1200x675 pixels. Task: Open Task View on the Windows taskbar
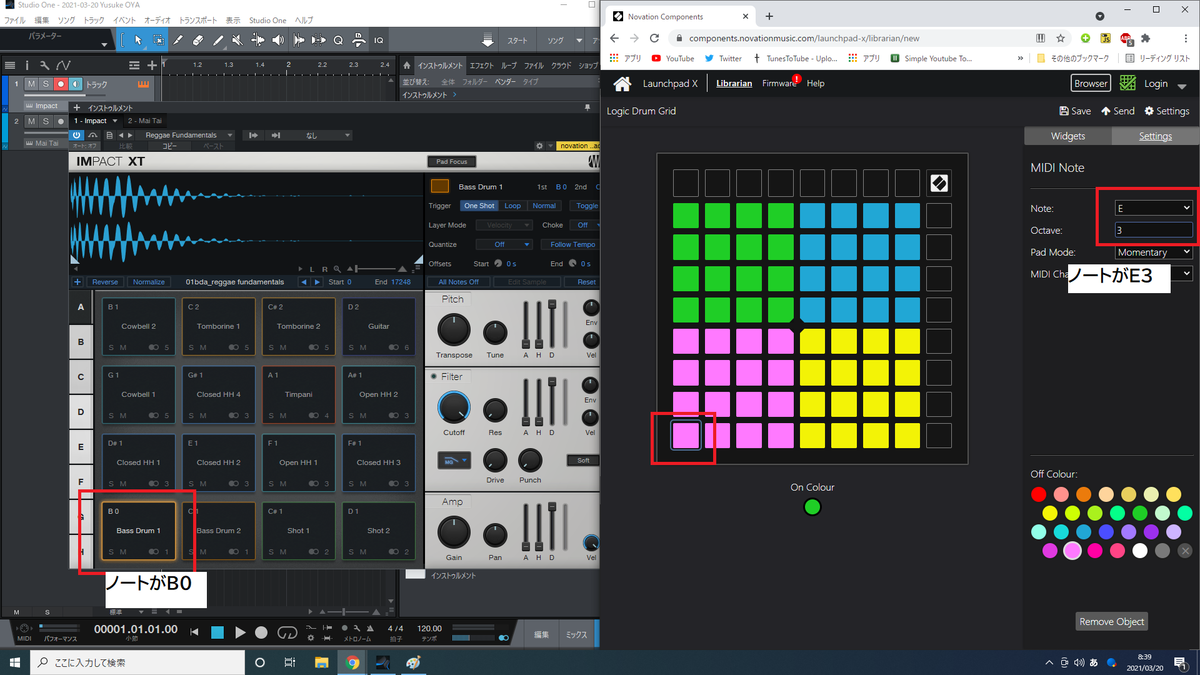(290, 662)
